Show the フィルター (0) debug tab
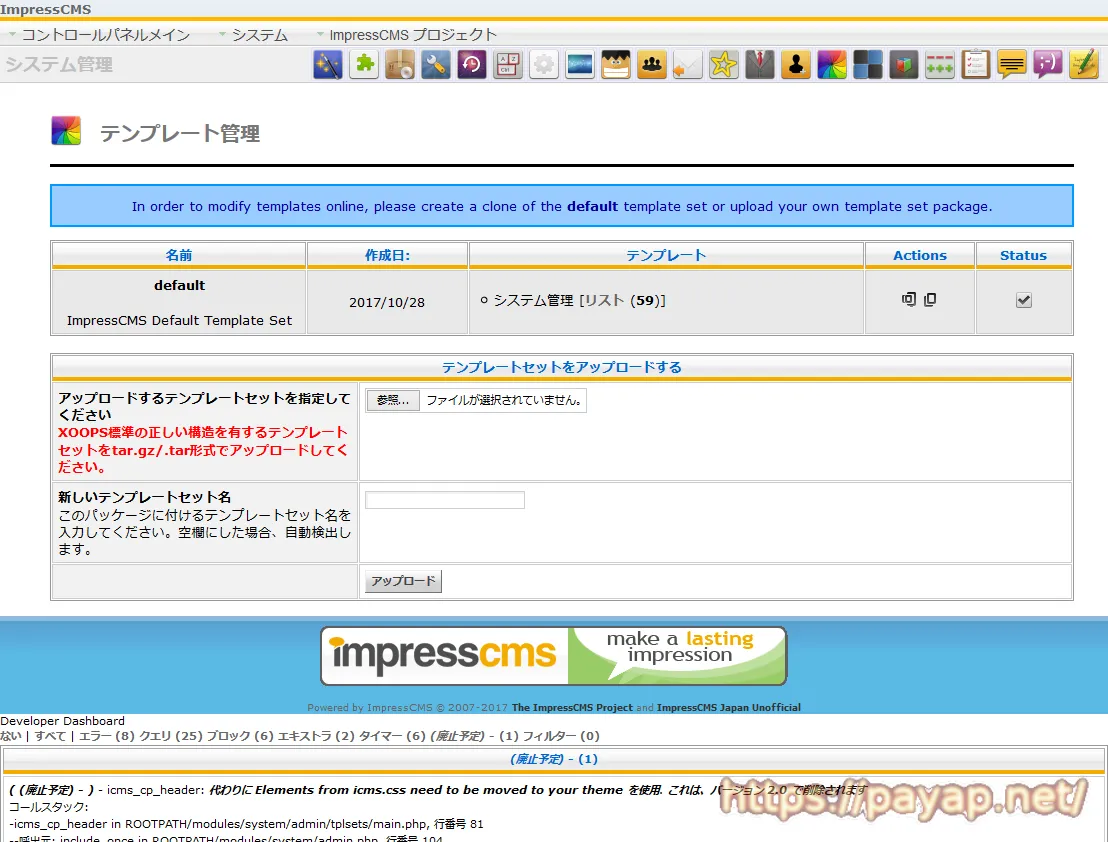This screenshot has height=842, width=1108. point(561,736)
